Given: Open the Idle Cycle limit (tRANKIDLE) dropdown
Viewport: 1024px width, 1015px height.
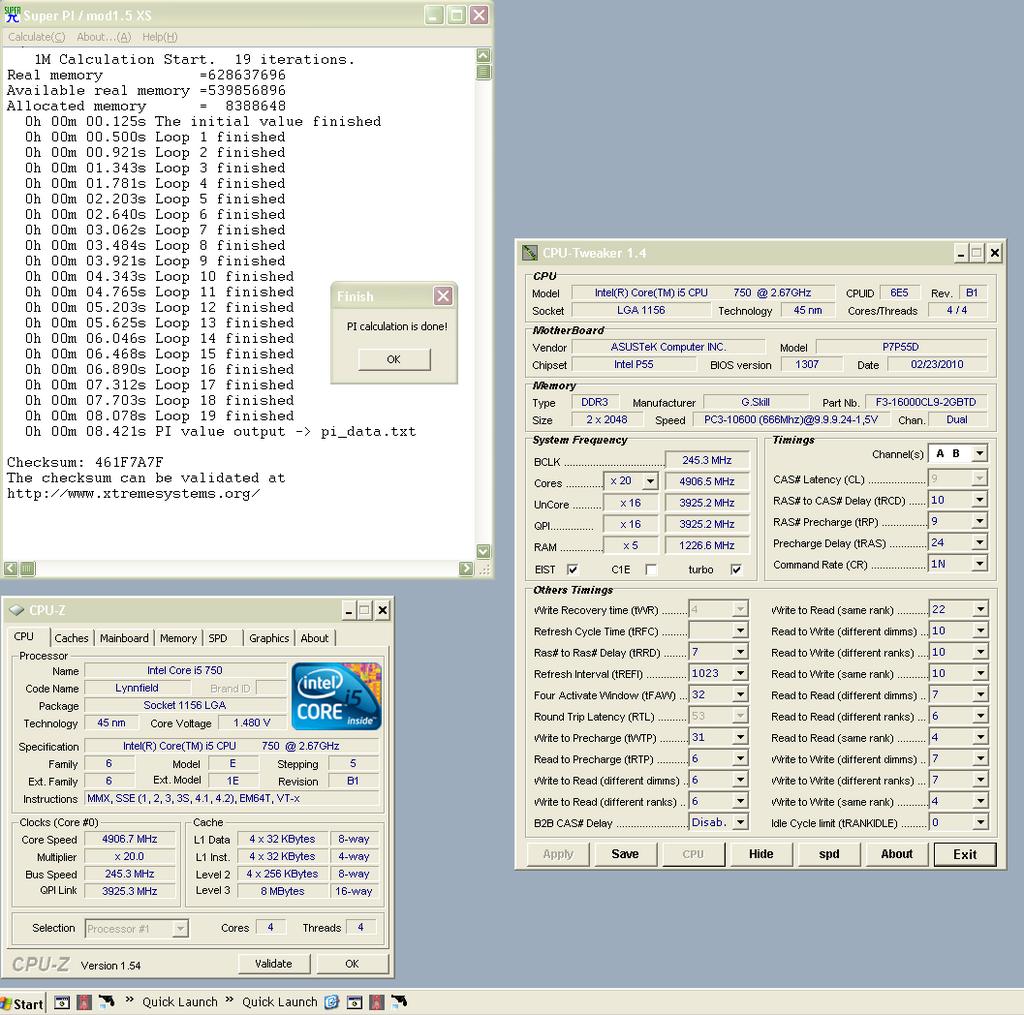Looking at the screenshot, I should pos(980,823).
